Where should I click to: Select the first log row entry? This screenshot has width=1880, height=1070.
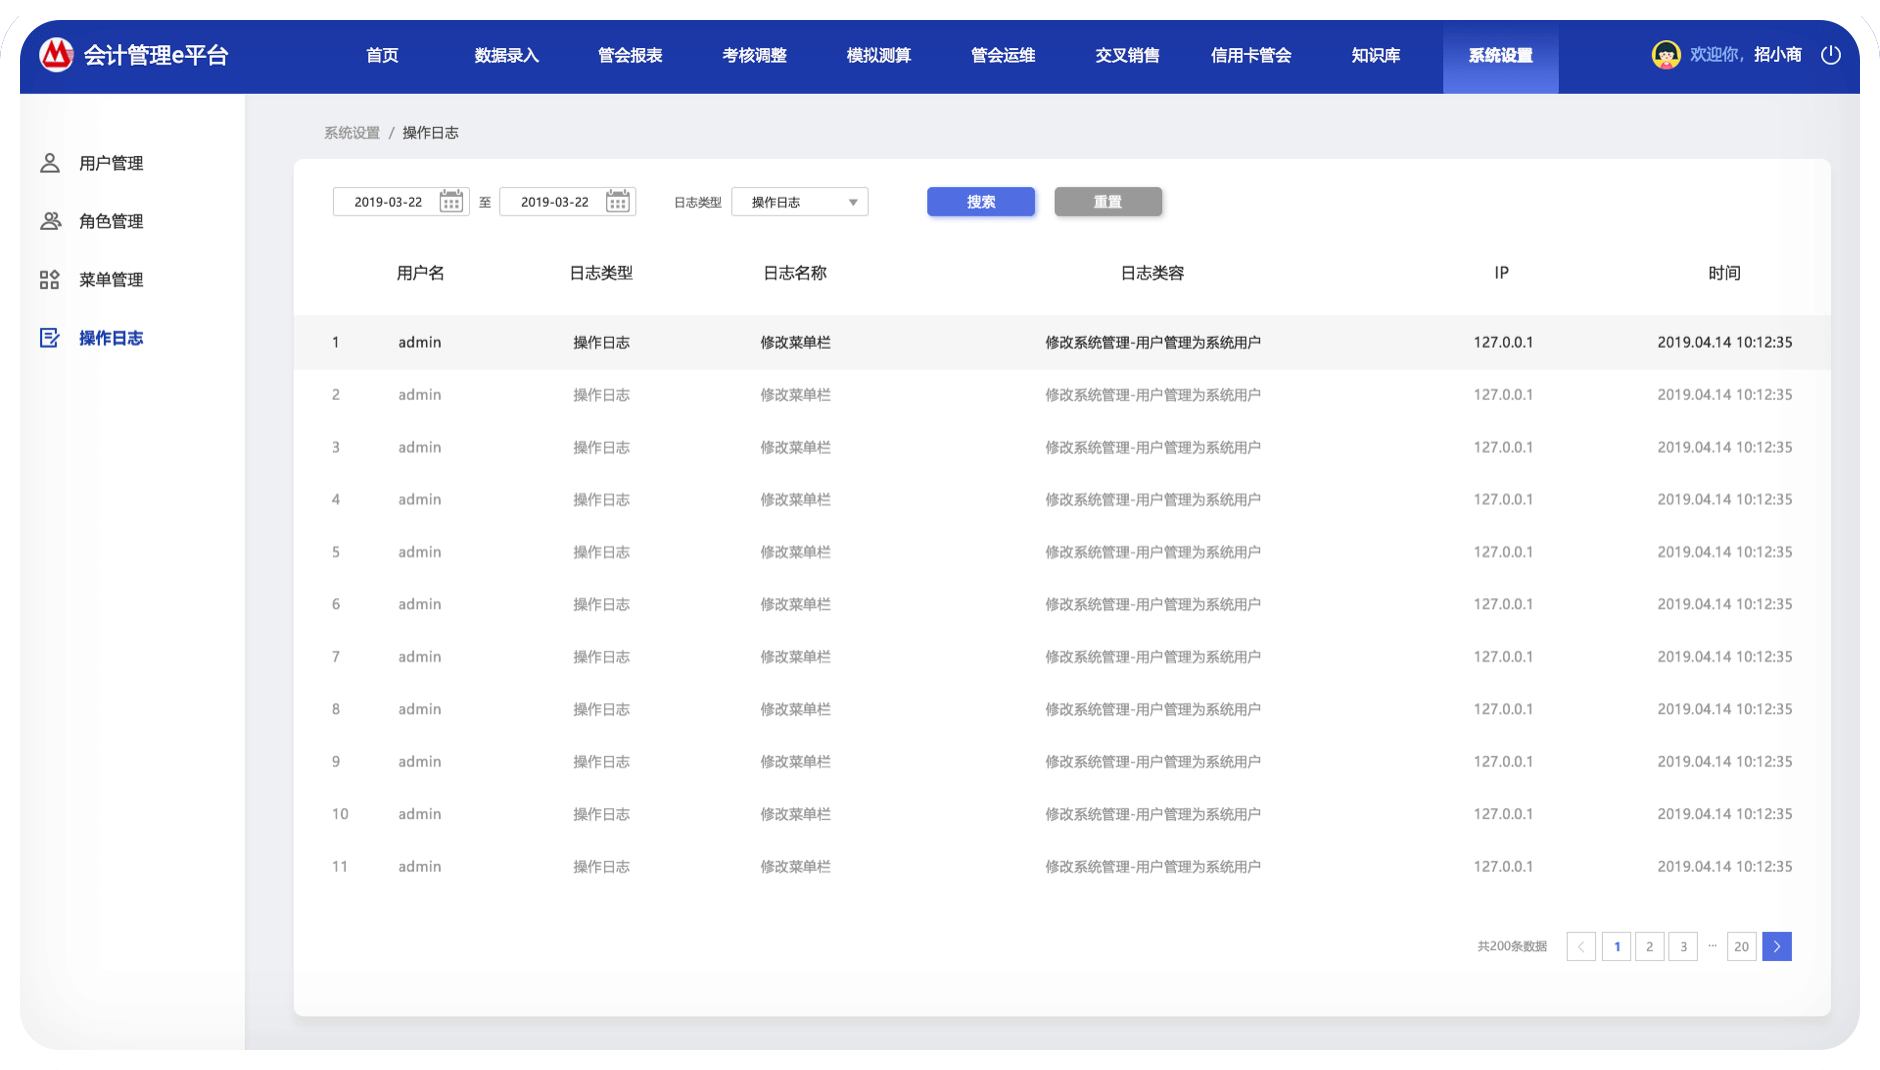tap(1060, 342)
